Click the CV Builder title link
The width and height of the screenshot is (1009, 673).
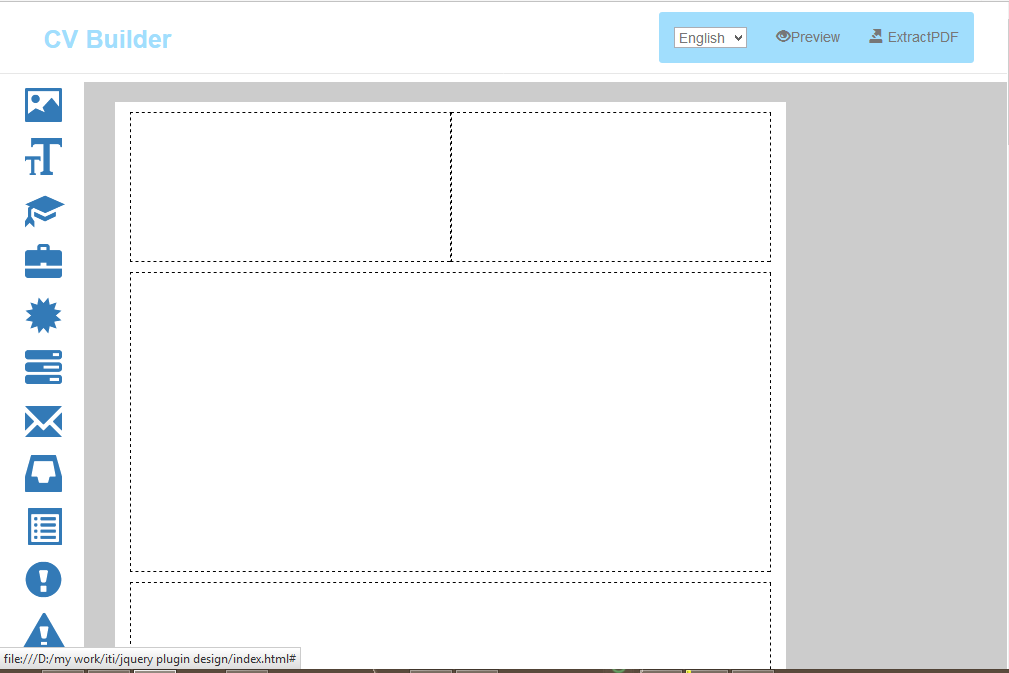tap(107, 39)
